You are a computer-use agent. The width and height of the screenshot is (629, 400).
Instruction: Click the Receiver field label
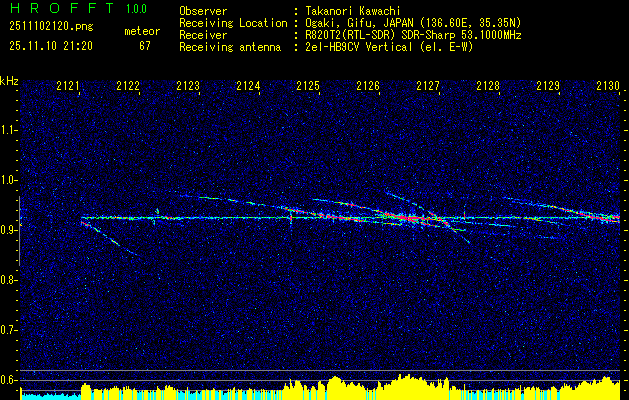tap(203, 35)
